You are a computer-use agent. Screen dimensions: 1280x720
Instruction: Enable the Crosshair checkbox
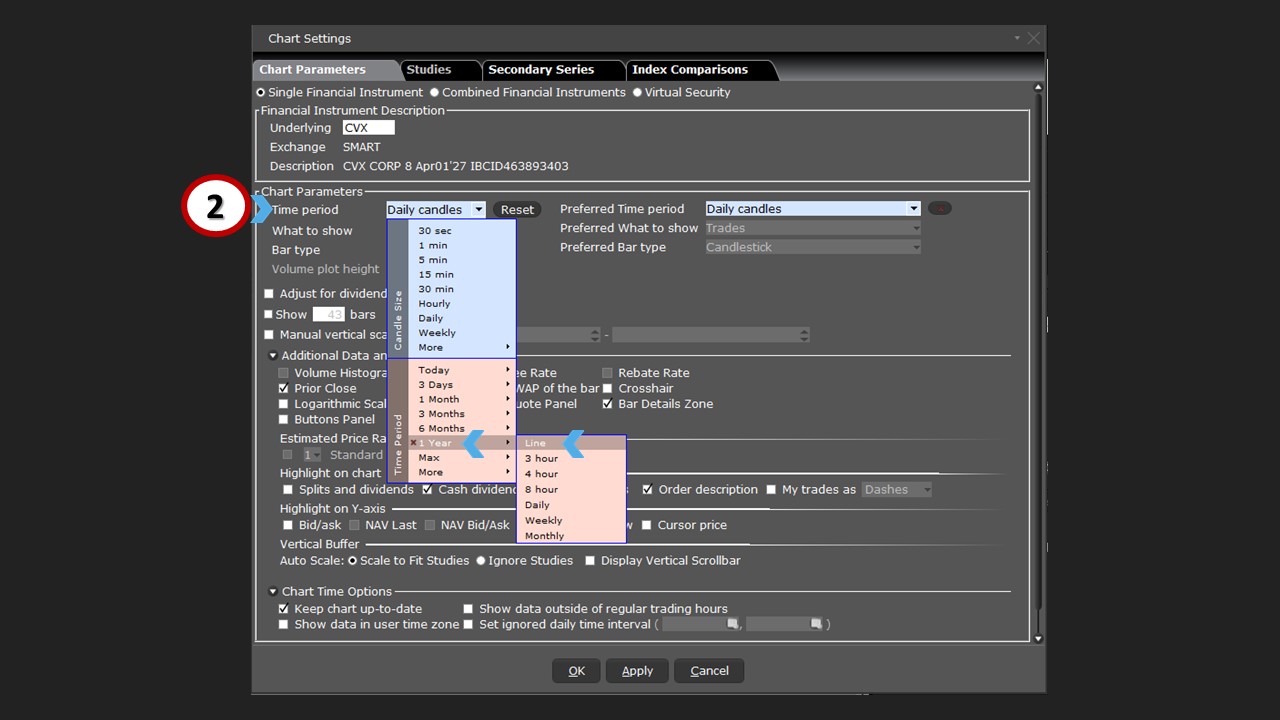click(607, 389)
